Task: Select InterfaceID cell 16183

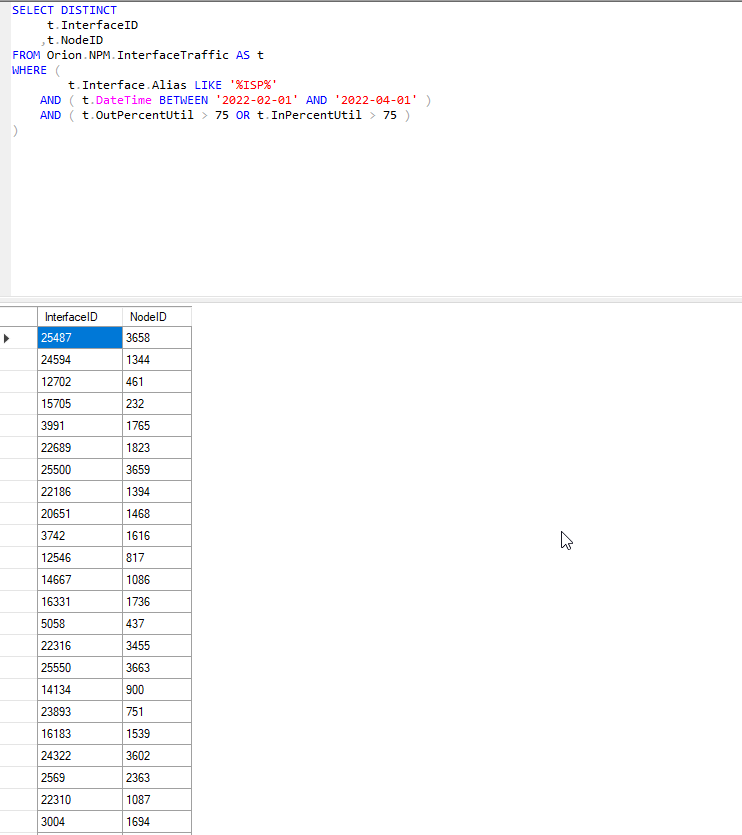Action: click(80, 734)
